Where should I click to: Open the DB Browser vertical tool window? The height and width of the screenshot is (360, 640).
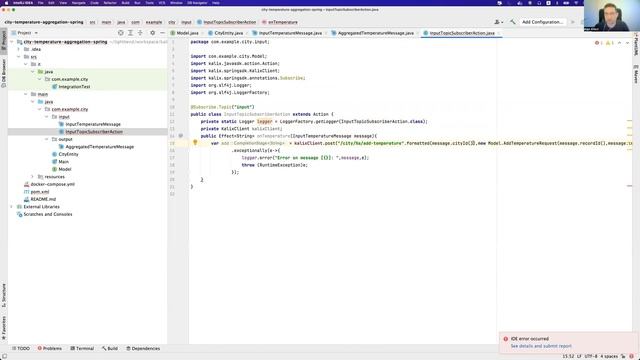click(4, 73)
